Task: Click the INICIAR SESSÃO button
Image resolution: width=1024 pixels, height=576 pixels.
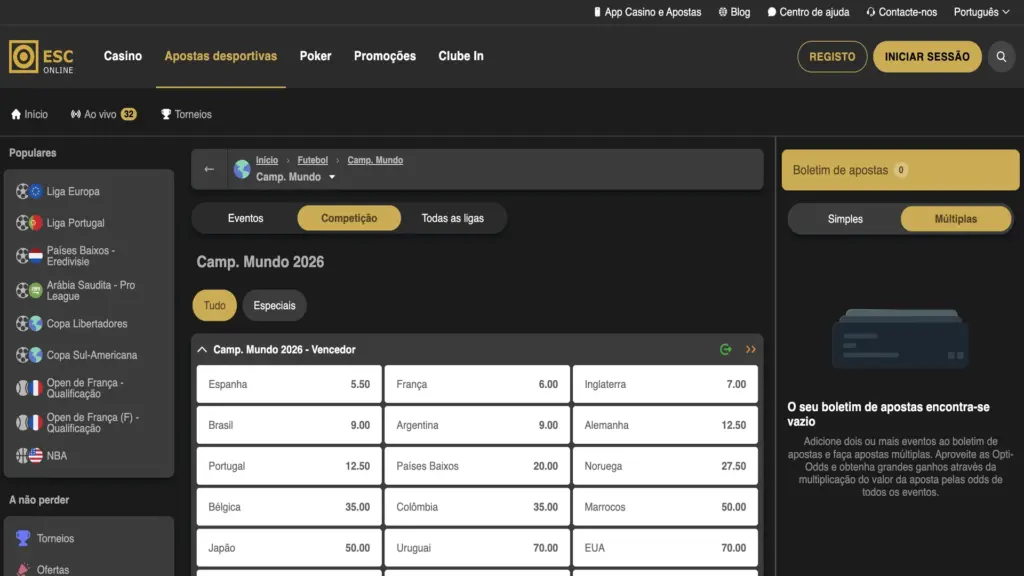Action: pos(927,57)
